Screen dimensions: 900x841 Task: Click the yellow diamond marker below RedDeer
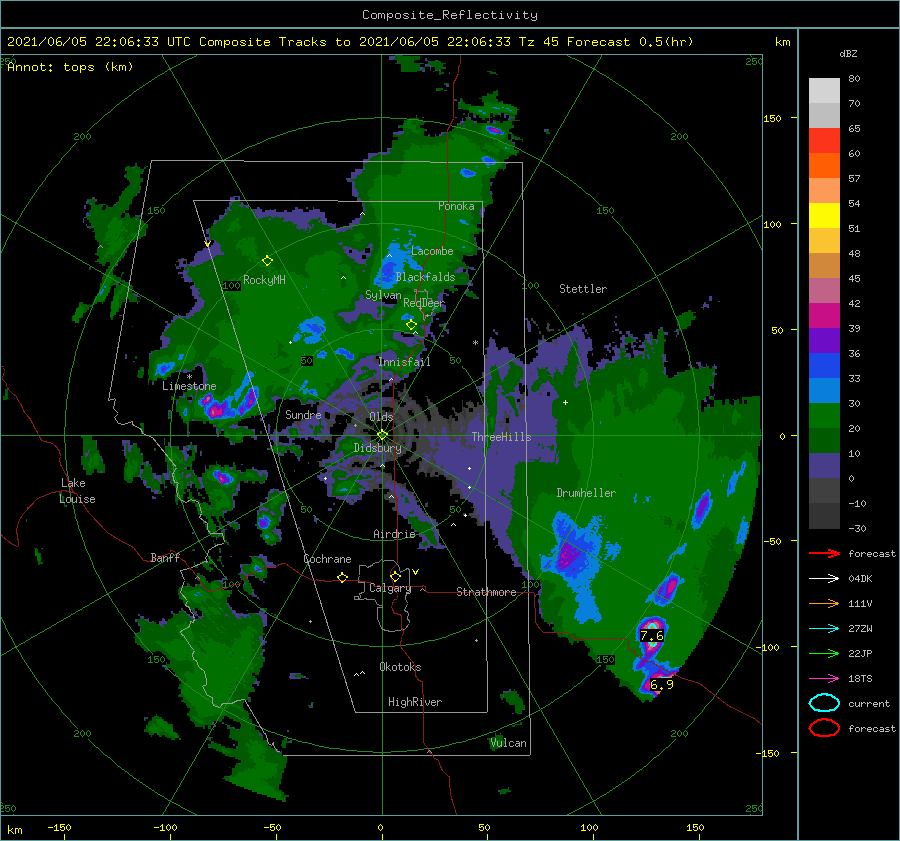pyautogui.click(x=411, y=325)
